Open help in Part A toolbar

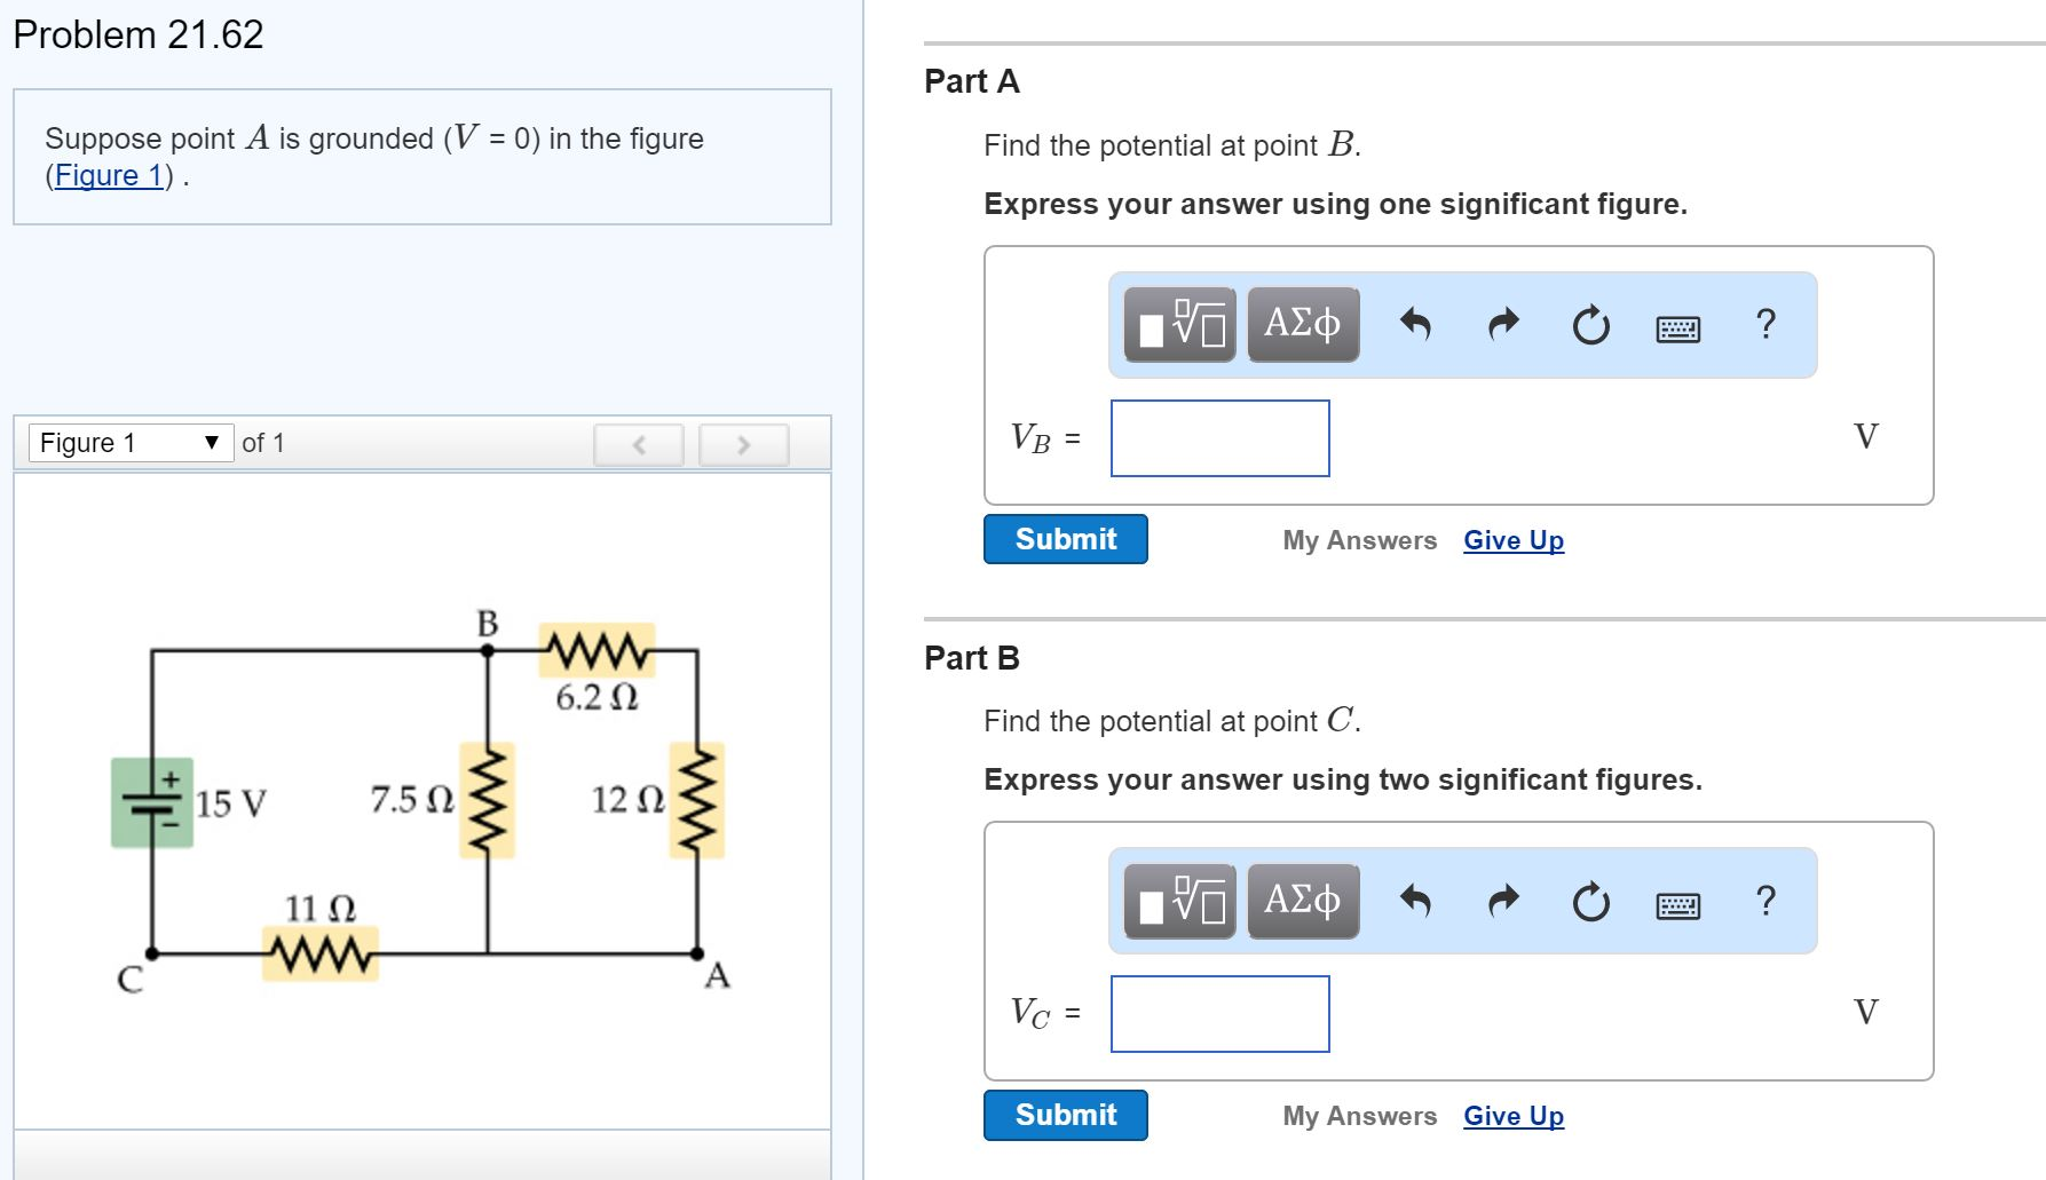(1766, 324)
